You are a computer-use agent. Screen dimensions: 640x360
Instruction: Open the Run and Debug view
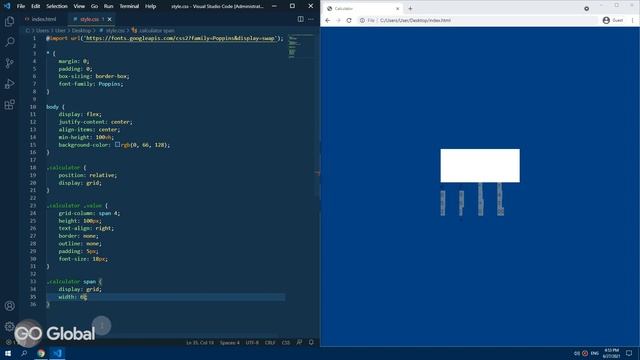tap(9, 84)
